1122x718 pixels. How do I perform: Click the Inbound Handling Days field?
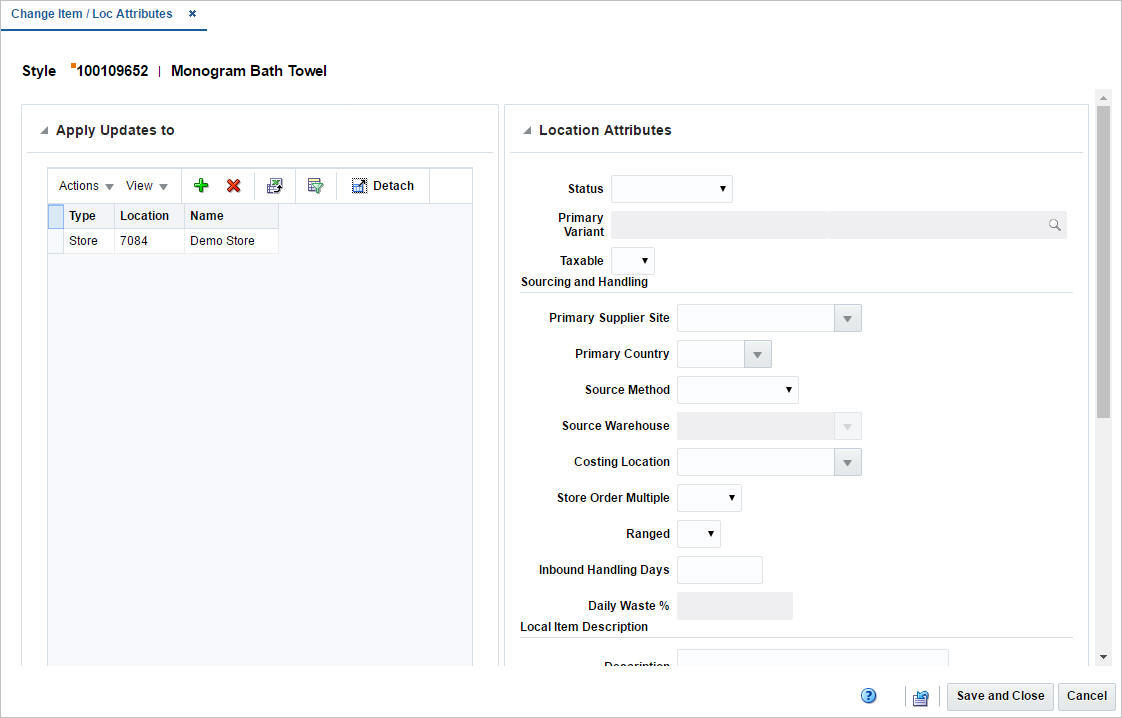[719, 569]
